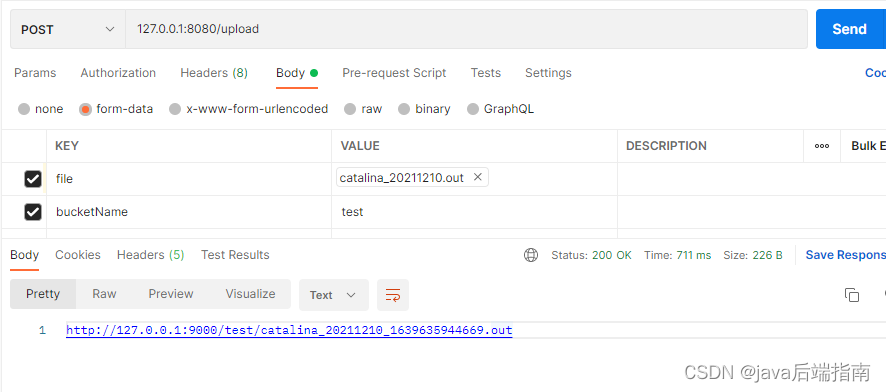This screenshot has height=392, width=886.
Task: Select the x-www-form-urlencoded radio option
Action: (x=175, y=109)
